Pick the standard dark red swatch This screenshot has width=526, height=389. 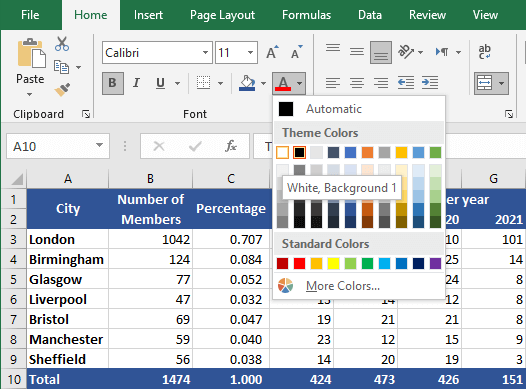point(282,263)
